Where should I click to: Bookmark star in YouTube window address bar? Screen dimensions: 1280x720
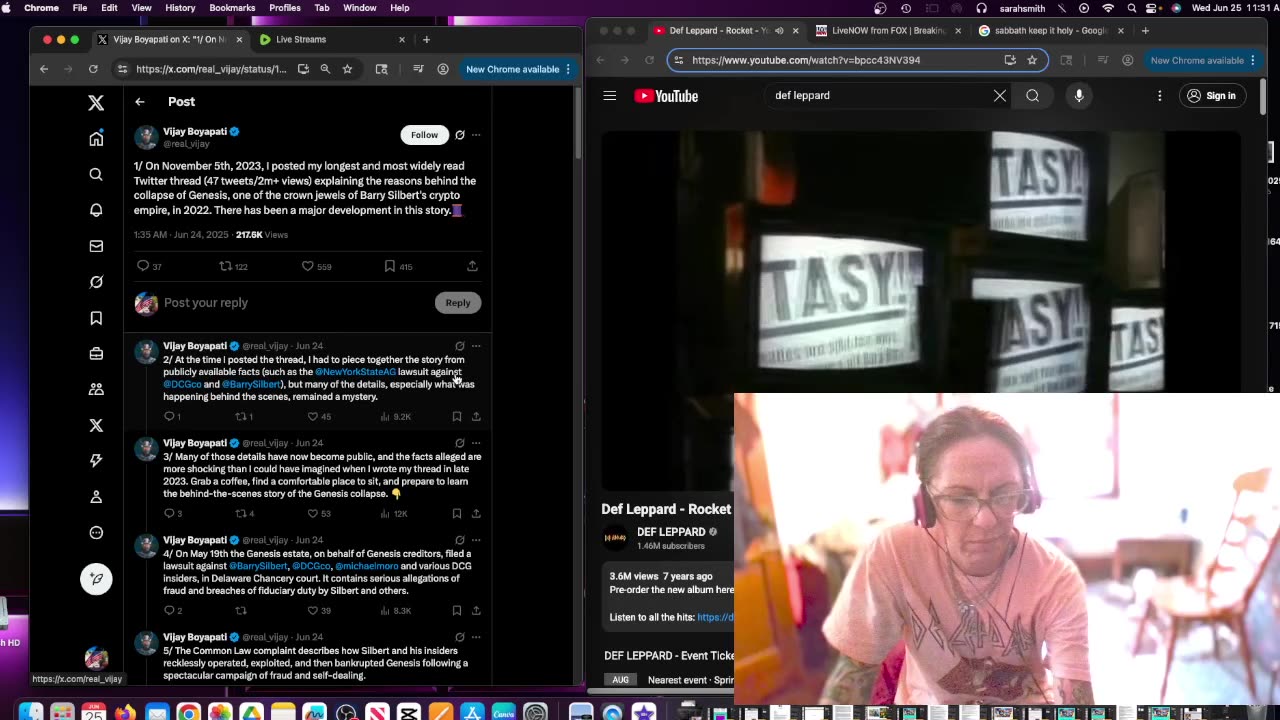tap(1032, 60)
